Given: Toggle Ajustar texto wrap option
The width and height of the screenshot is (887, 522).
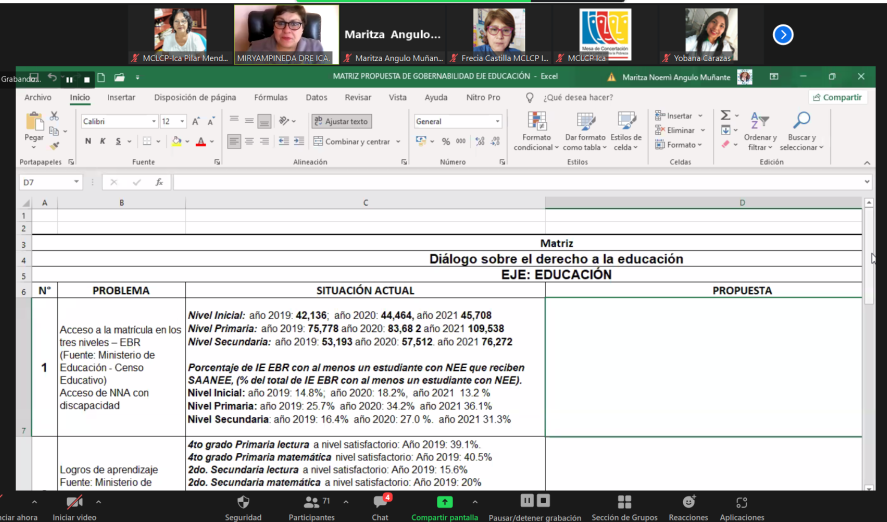Looking at the screenshot, I should 341,121.
